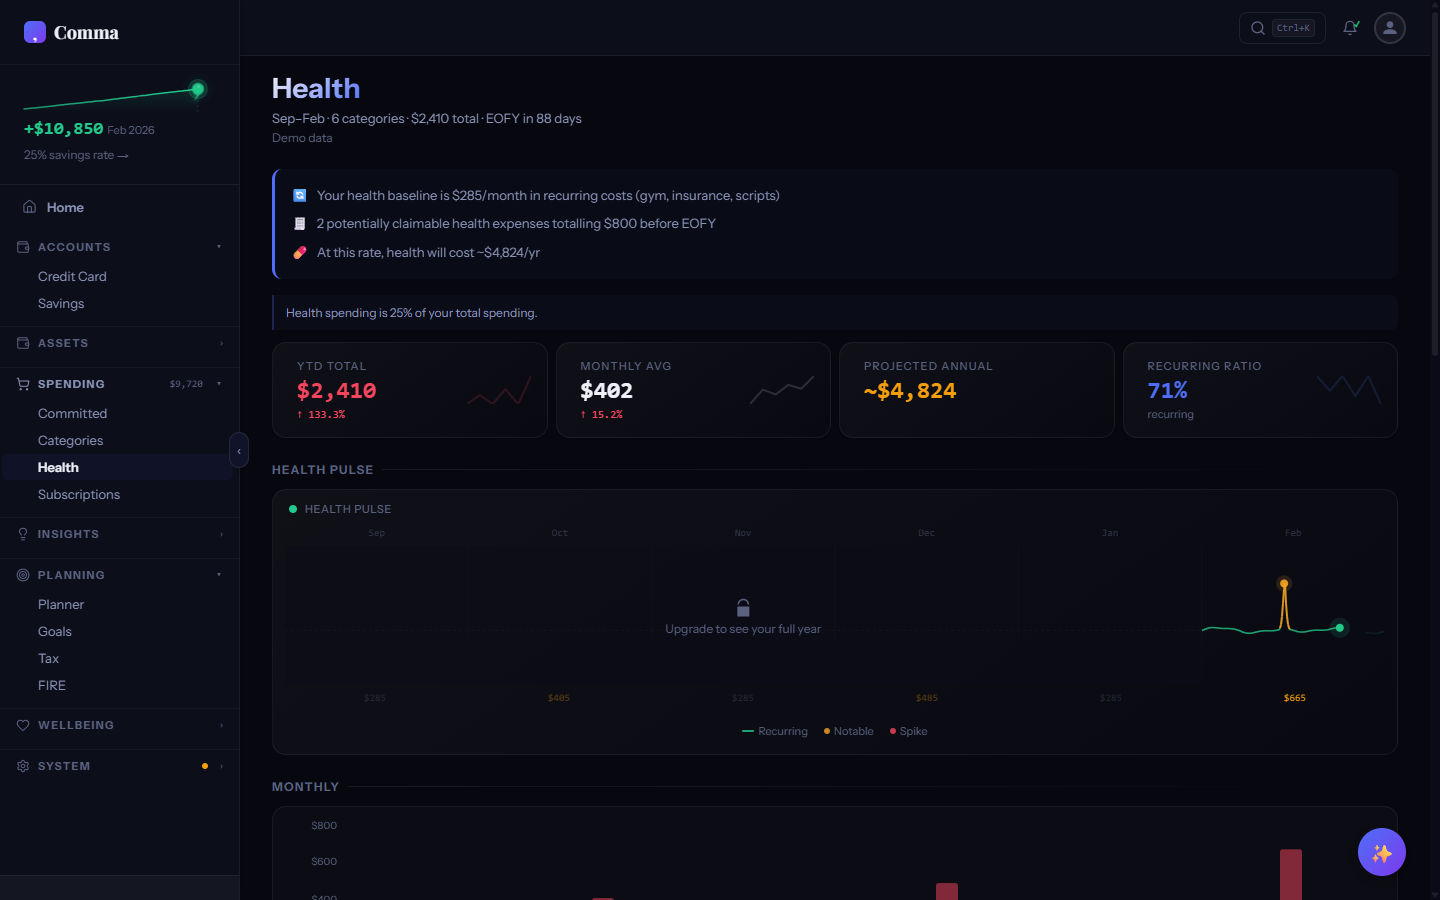The image size is (1440, 900).
Task: Open the purple AI sparkle assistant button
Action: click(x=1381, y=852)
